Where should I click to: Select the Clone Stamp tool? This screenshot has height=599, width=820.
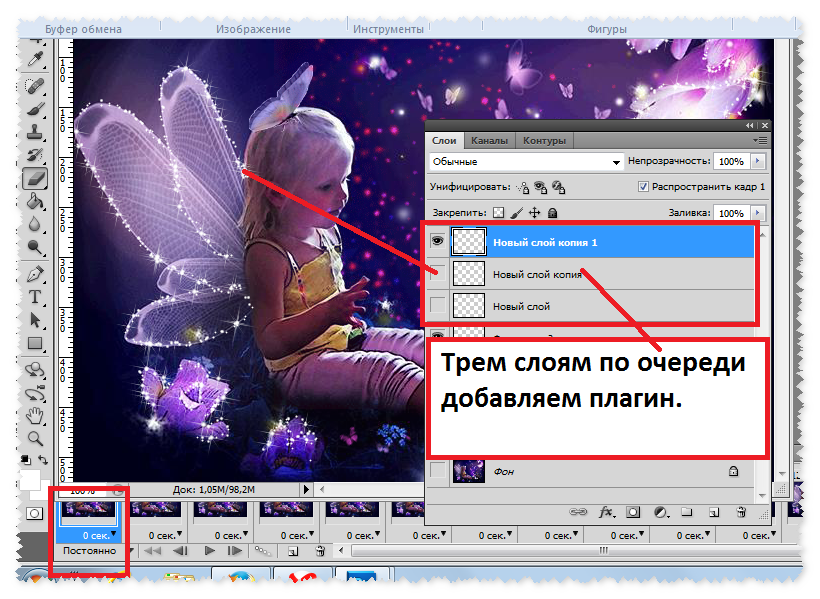[x=35, y=131]
